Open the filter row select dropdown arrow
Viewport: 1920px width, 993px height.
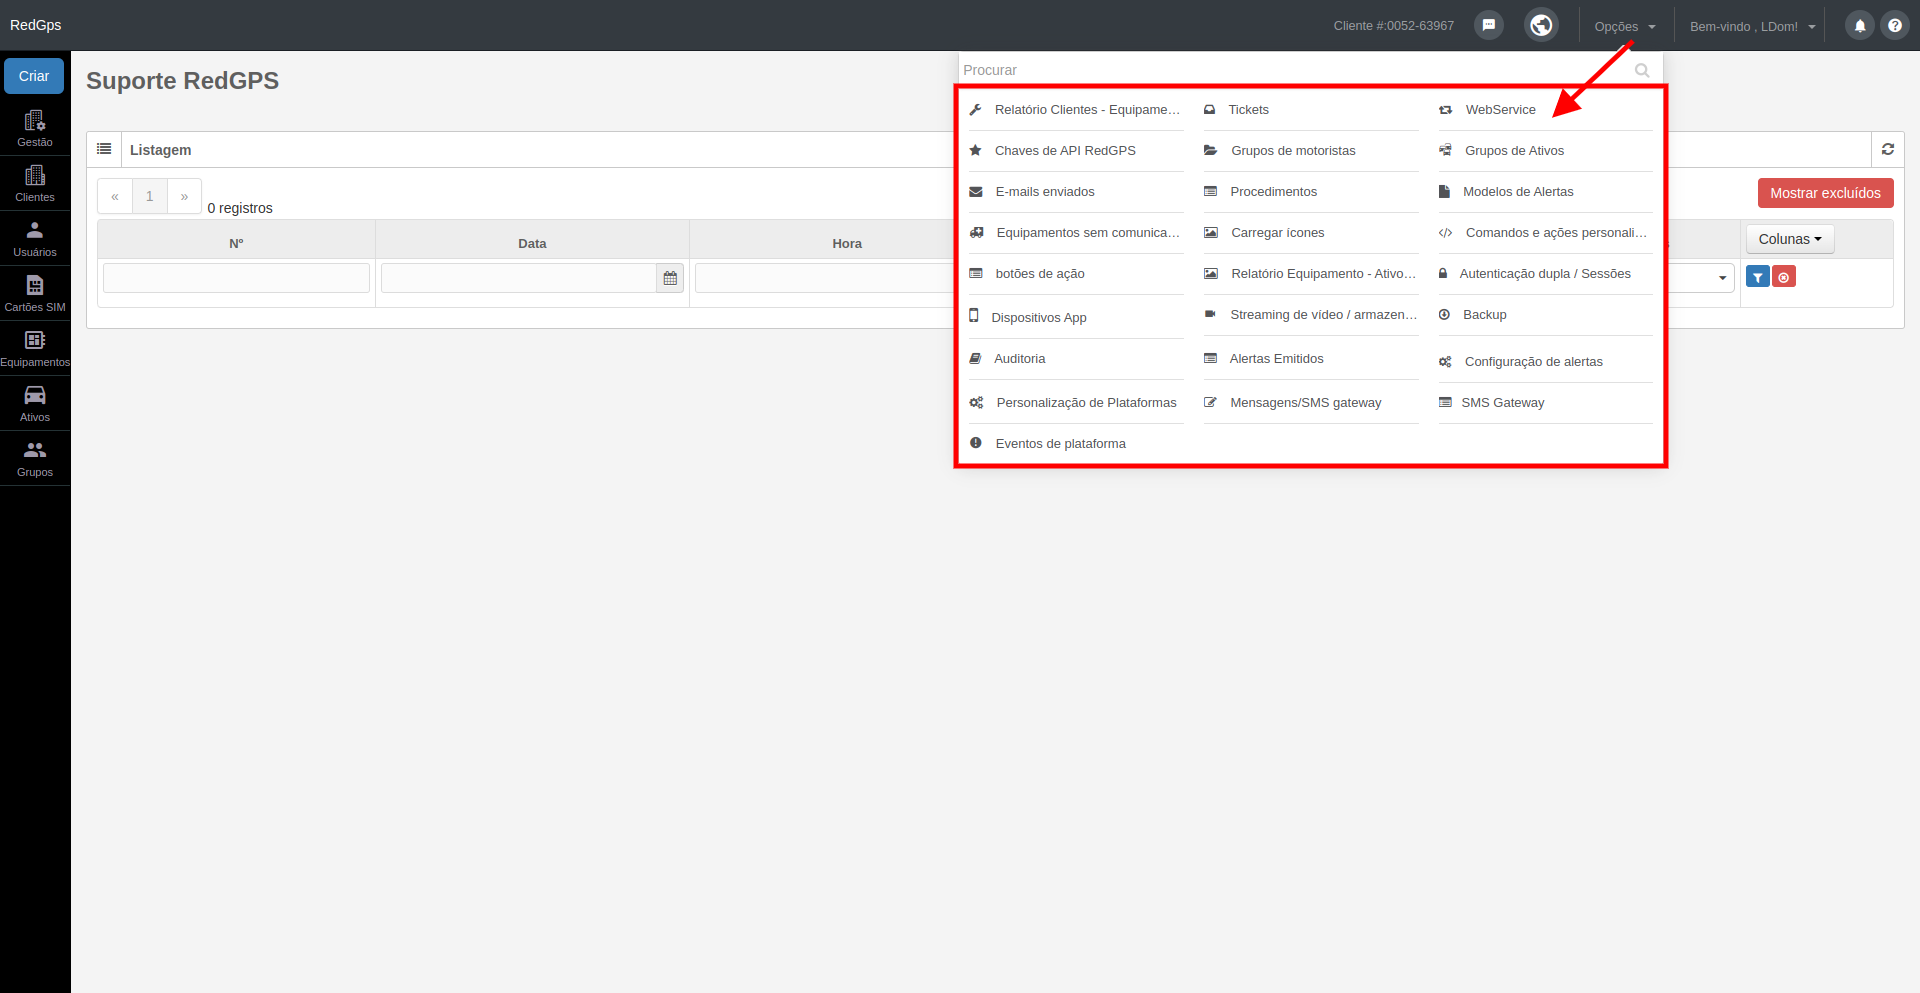point(1722,278)
